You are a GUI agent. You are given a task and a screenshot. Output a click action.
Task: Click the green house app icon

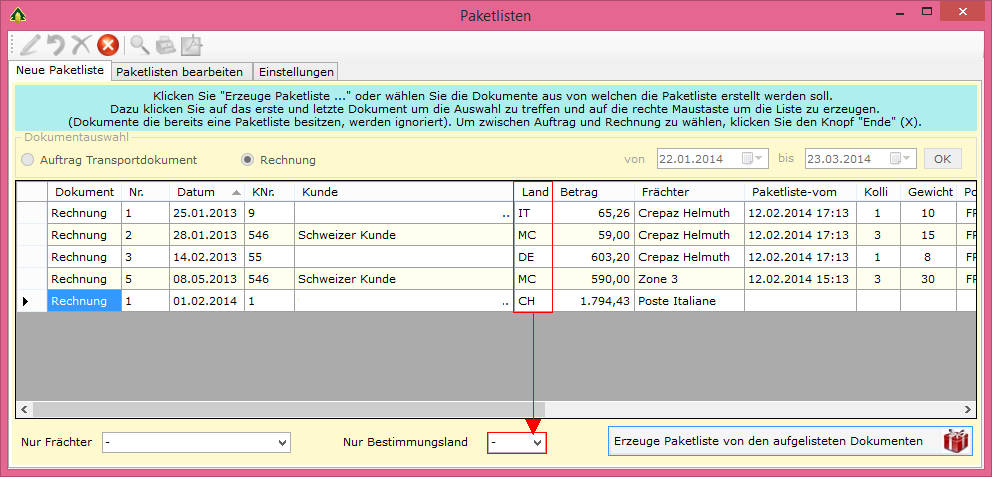pyautogui.click(x=17, y=15)
